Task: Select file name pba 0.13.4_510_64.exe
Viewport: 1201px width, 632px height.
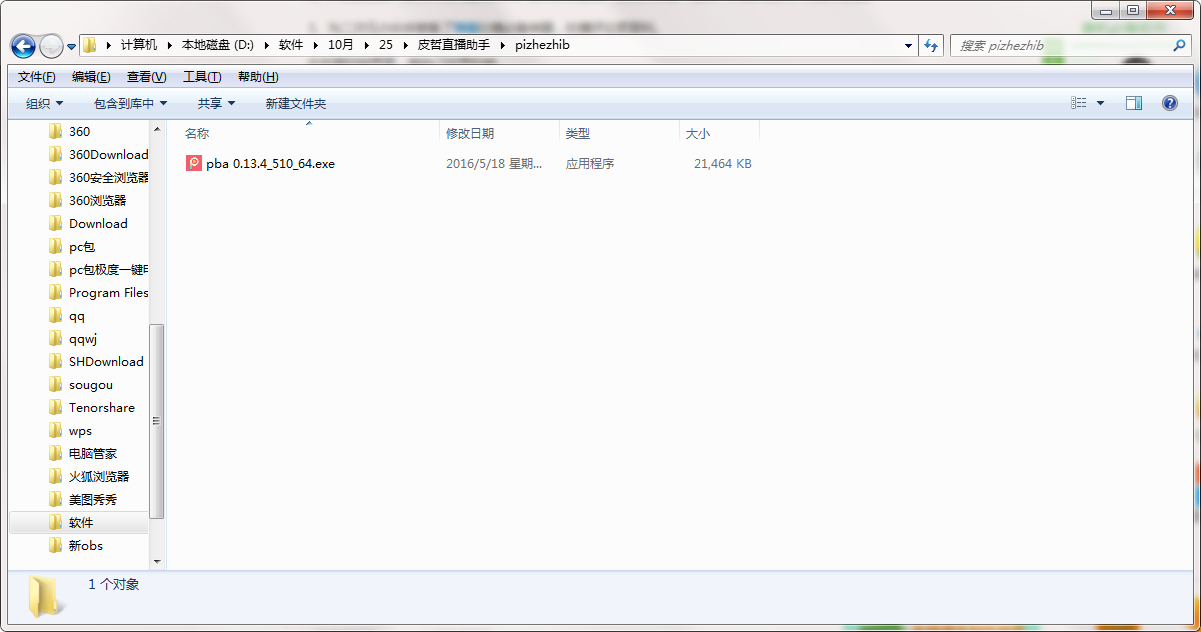Action: pos(270,163)
